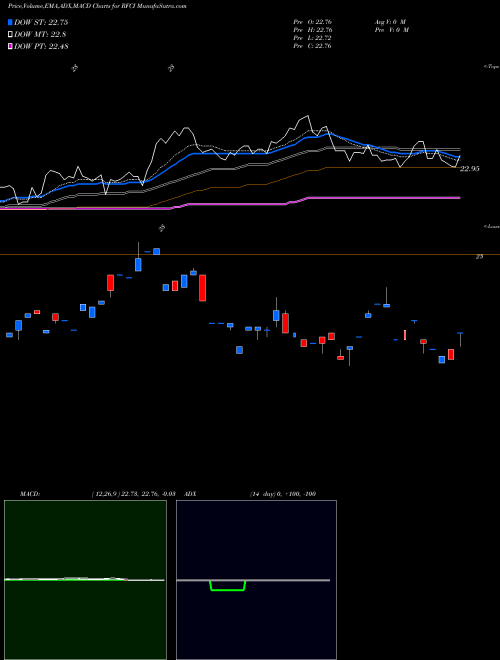Click the ADX '(14 day) 0, +100, -100' text
Screen dimensions: 500x660
283,494
